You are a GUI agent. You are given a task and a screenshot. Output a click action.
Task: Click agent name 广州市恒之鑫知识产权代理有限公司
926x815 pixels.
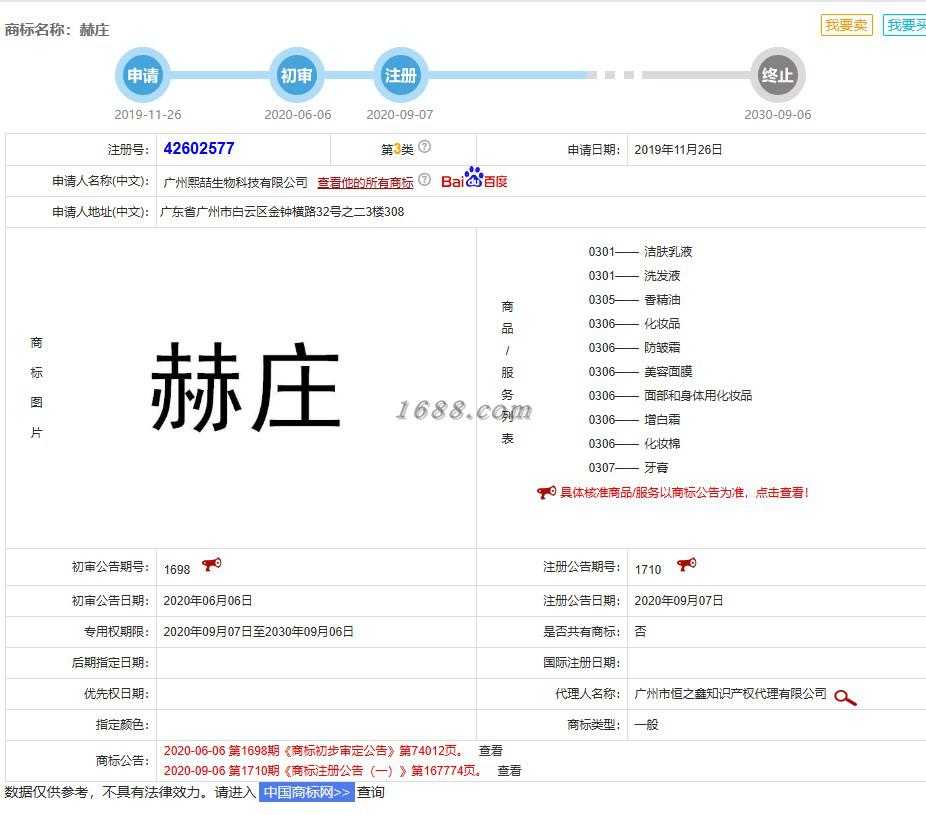click(731, 694)
